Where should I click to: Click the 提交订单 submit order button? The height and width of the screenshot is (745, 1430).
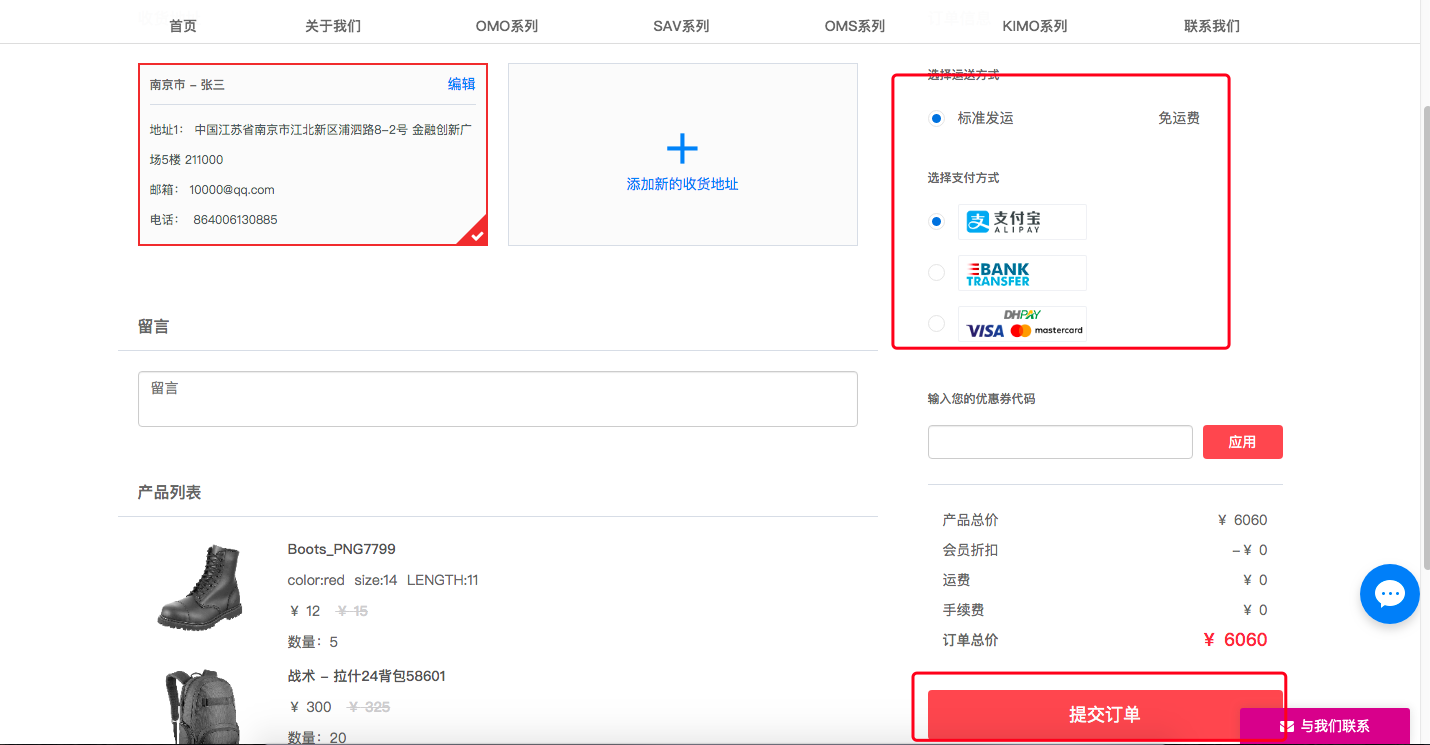tap(1104, 714)
